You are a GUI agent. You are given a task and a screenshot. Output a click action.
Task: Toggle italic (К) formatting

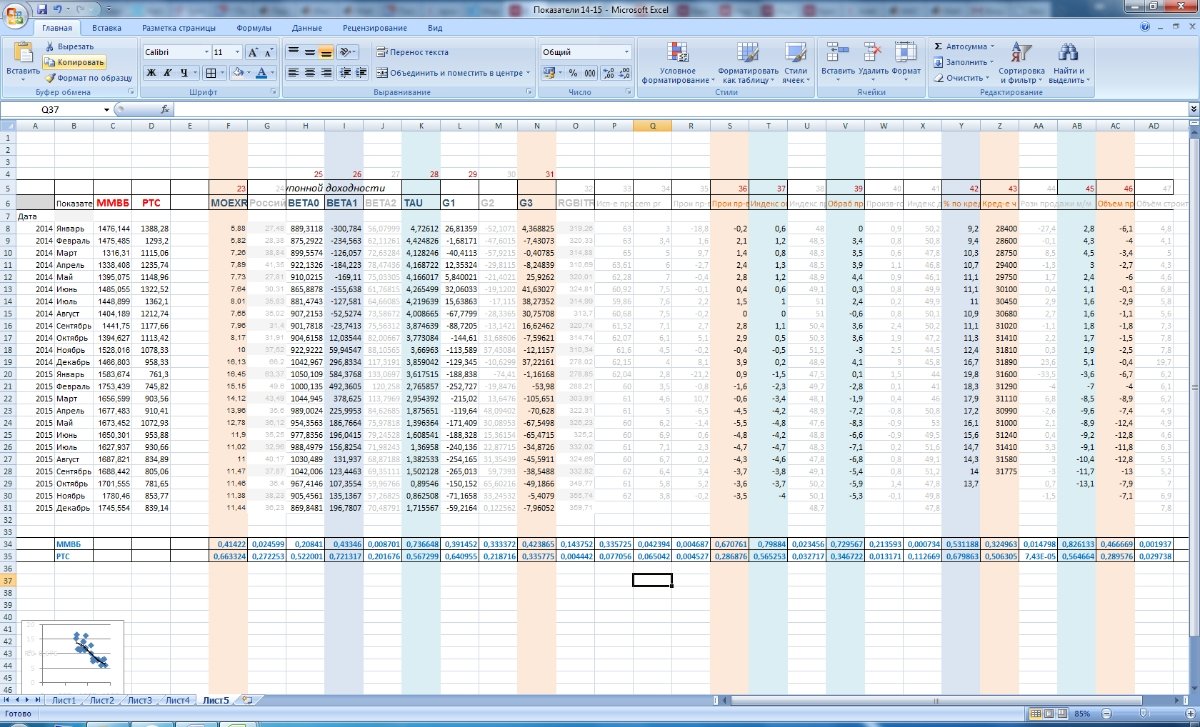tap(168, 73)
